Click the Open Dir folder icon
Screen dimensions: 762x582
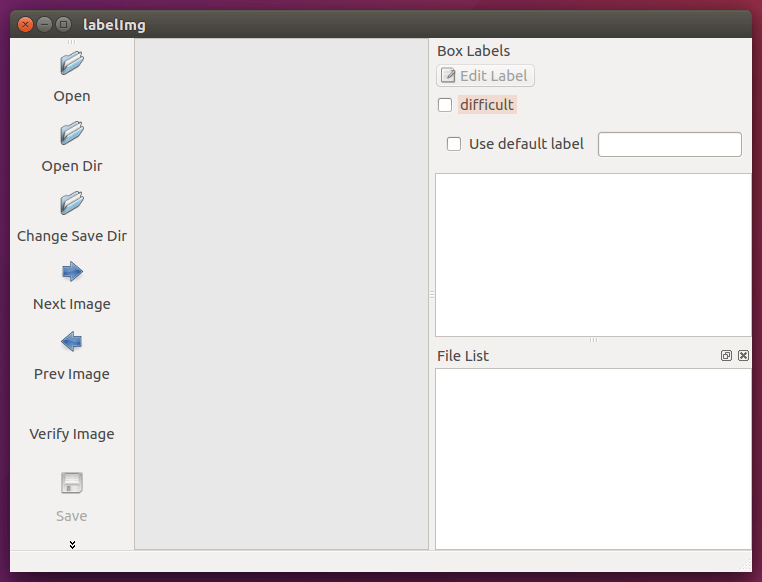(72, 133)
